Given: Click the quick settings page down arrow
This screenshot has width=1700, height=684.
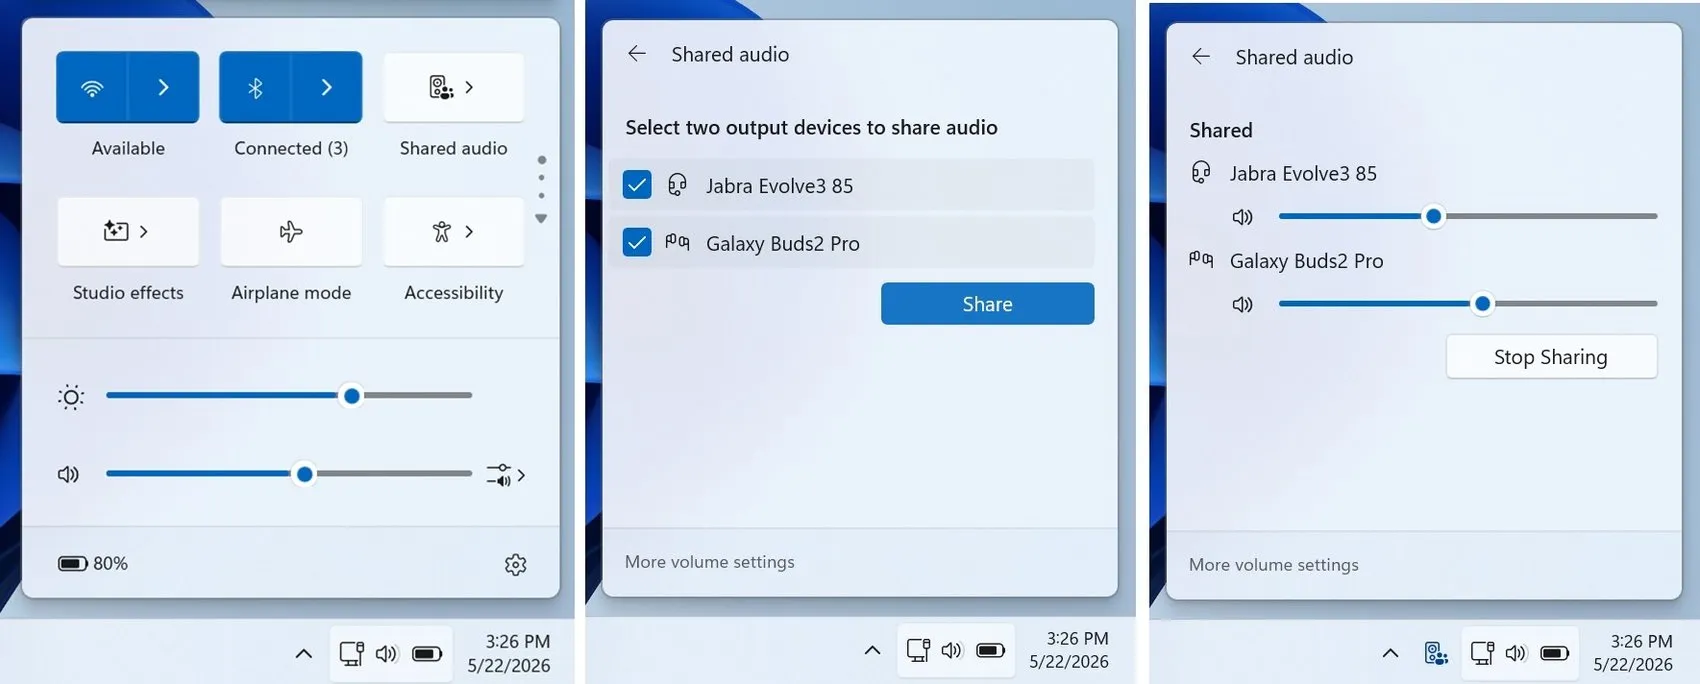Looking at the screenshot, I should (x=541, y=218).
